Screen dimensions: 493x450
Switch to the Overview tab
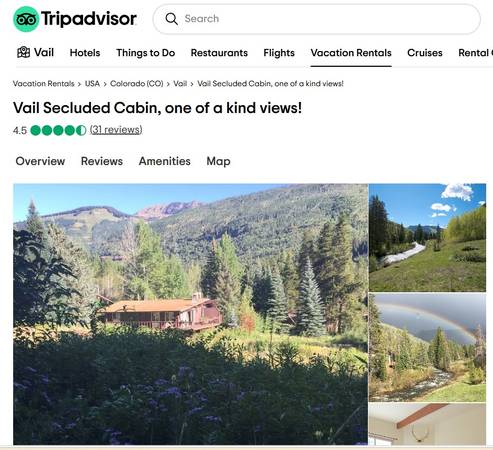click(x=40, y=161)
